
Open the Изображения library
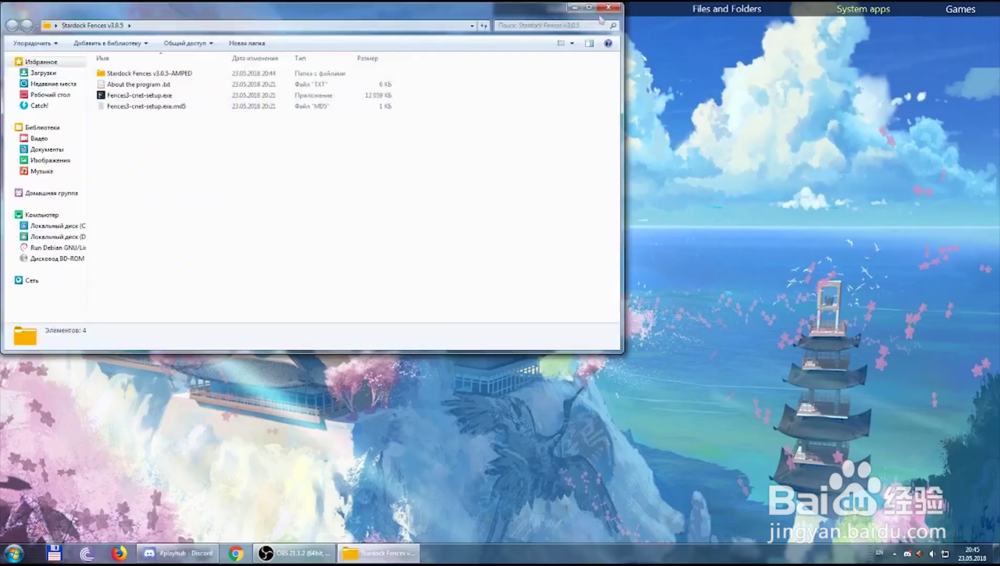pos(50,160)
